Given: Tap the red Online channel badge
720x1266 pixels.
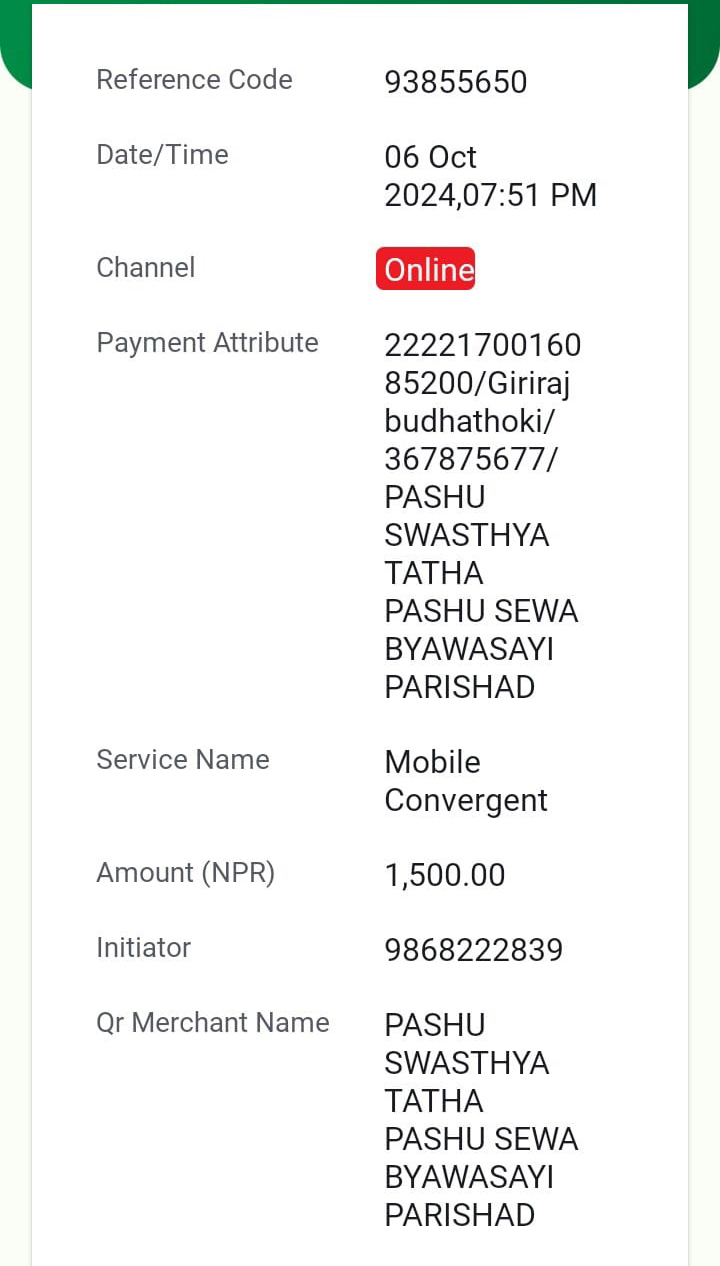Looking at the screenshot, I should 425,269.
